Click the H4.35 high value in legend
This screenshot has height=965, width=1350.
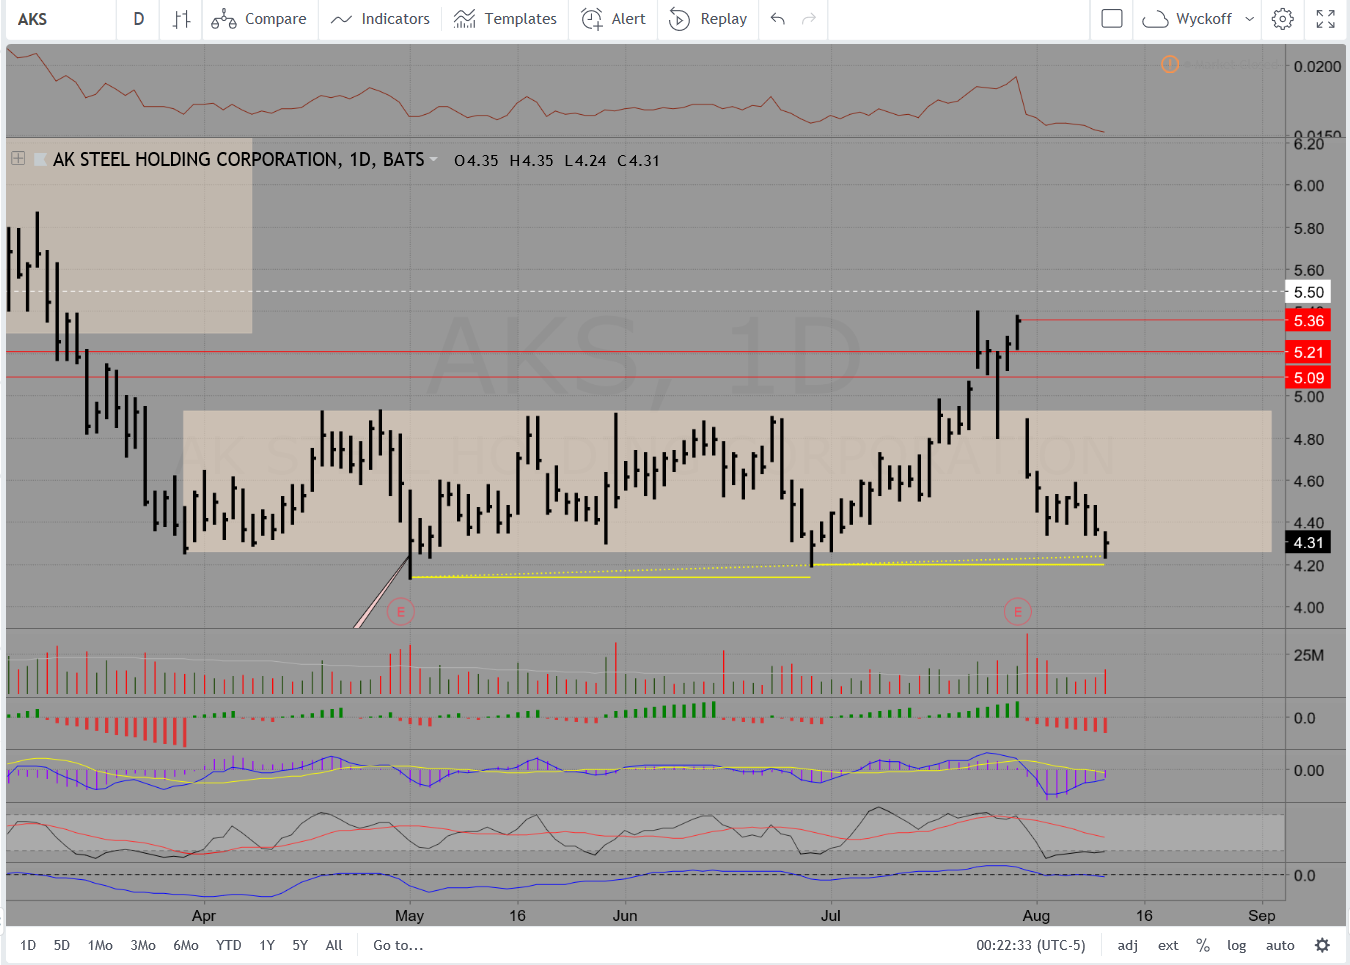click(531, 160)
